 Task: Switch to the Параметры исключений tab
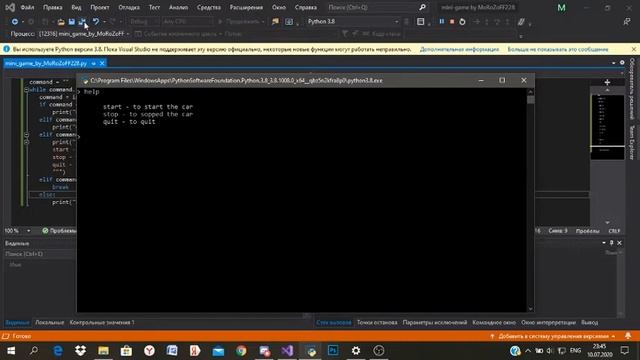coord(435,322)
